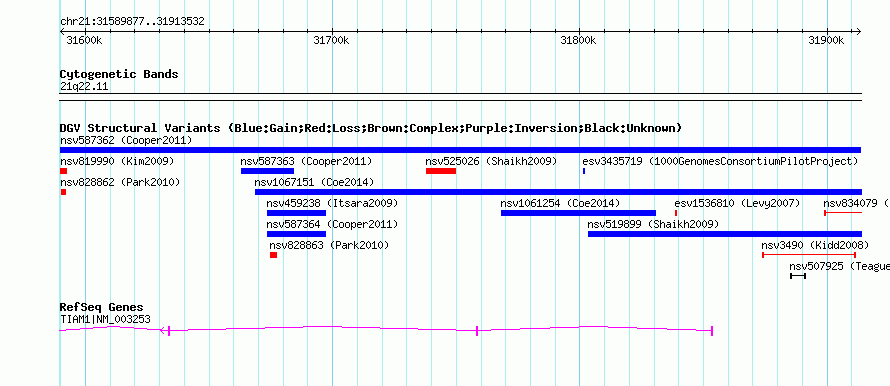The image size is (890, 386).
Task: Click the 31700k ruler tick label
Action: click(x=331, y=40)
